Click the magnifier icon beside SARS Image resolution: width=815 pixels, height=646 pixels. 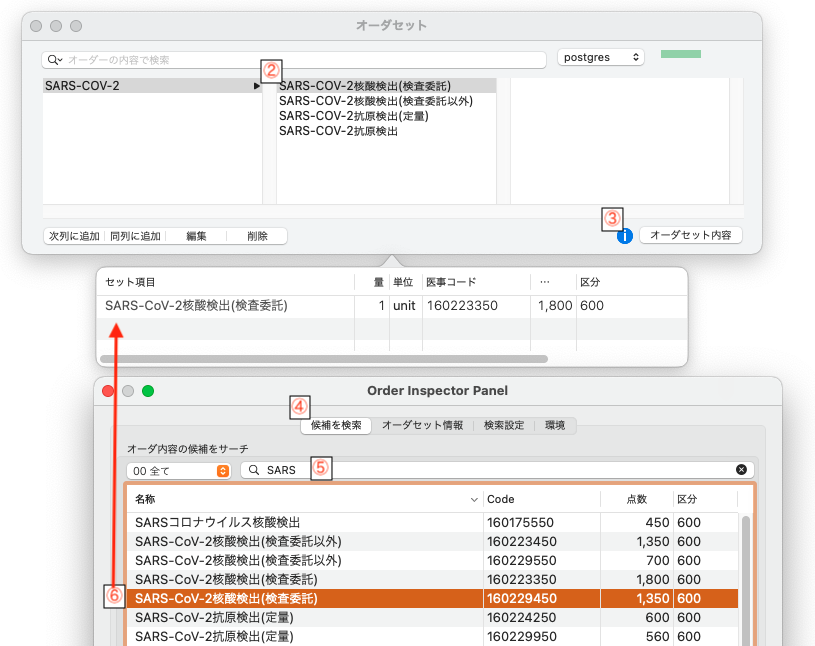coord(255,470)
